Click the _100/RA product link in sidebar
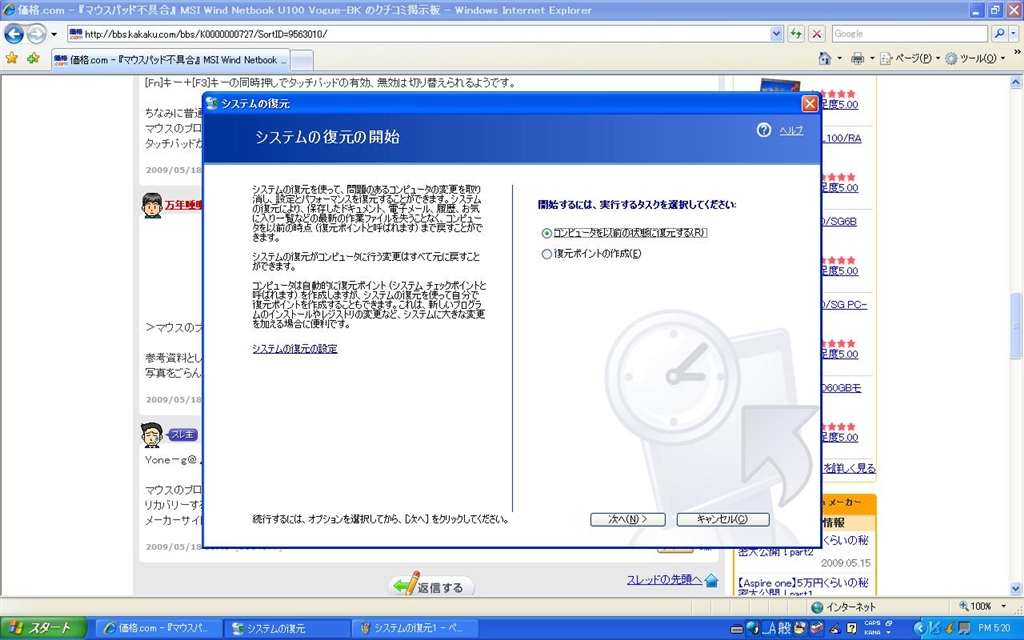This screenshot has height=640, width=1024. tap(841, 138)
